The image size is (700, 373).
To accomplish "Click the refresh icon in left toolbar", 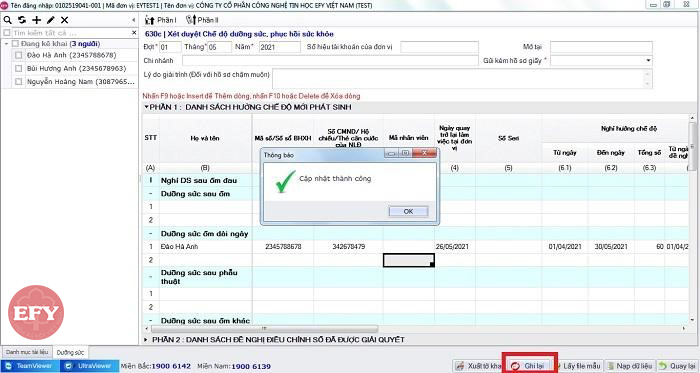I will coord(22,20).
